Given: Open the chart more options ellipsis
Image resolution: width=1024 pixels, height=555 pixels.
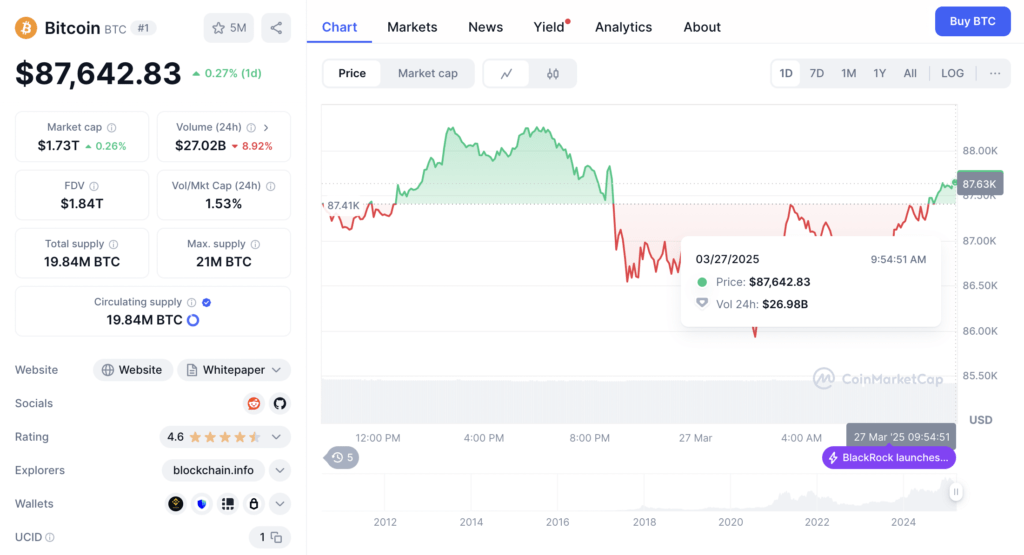Looking at the screenshot, I should pos(995,73).
